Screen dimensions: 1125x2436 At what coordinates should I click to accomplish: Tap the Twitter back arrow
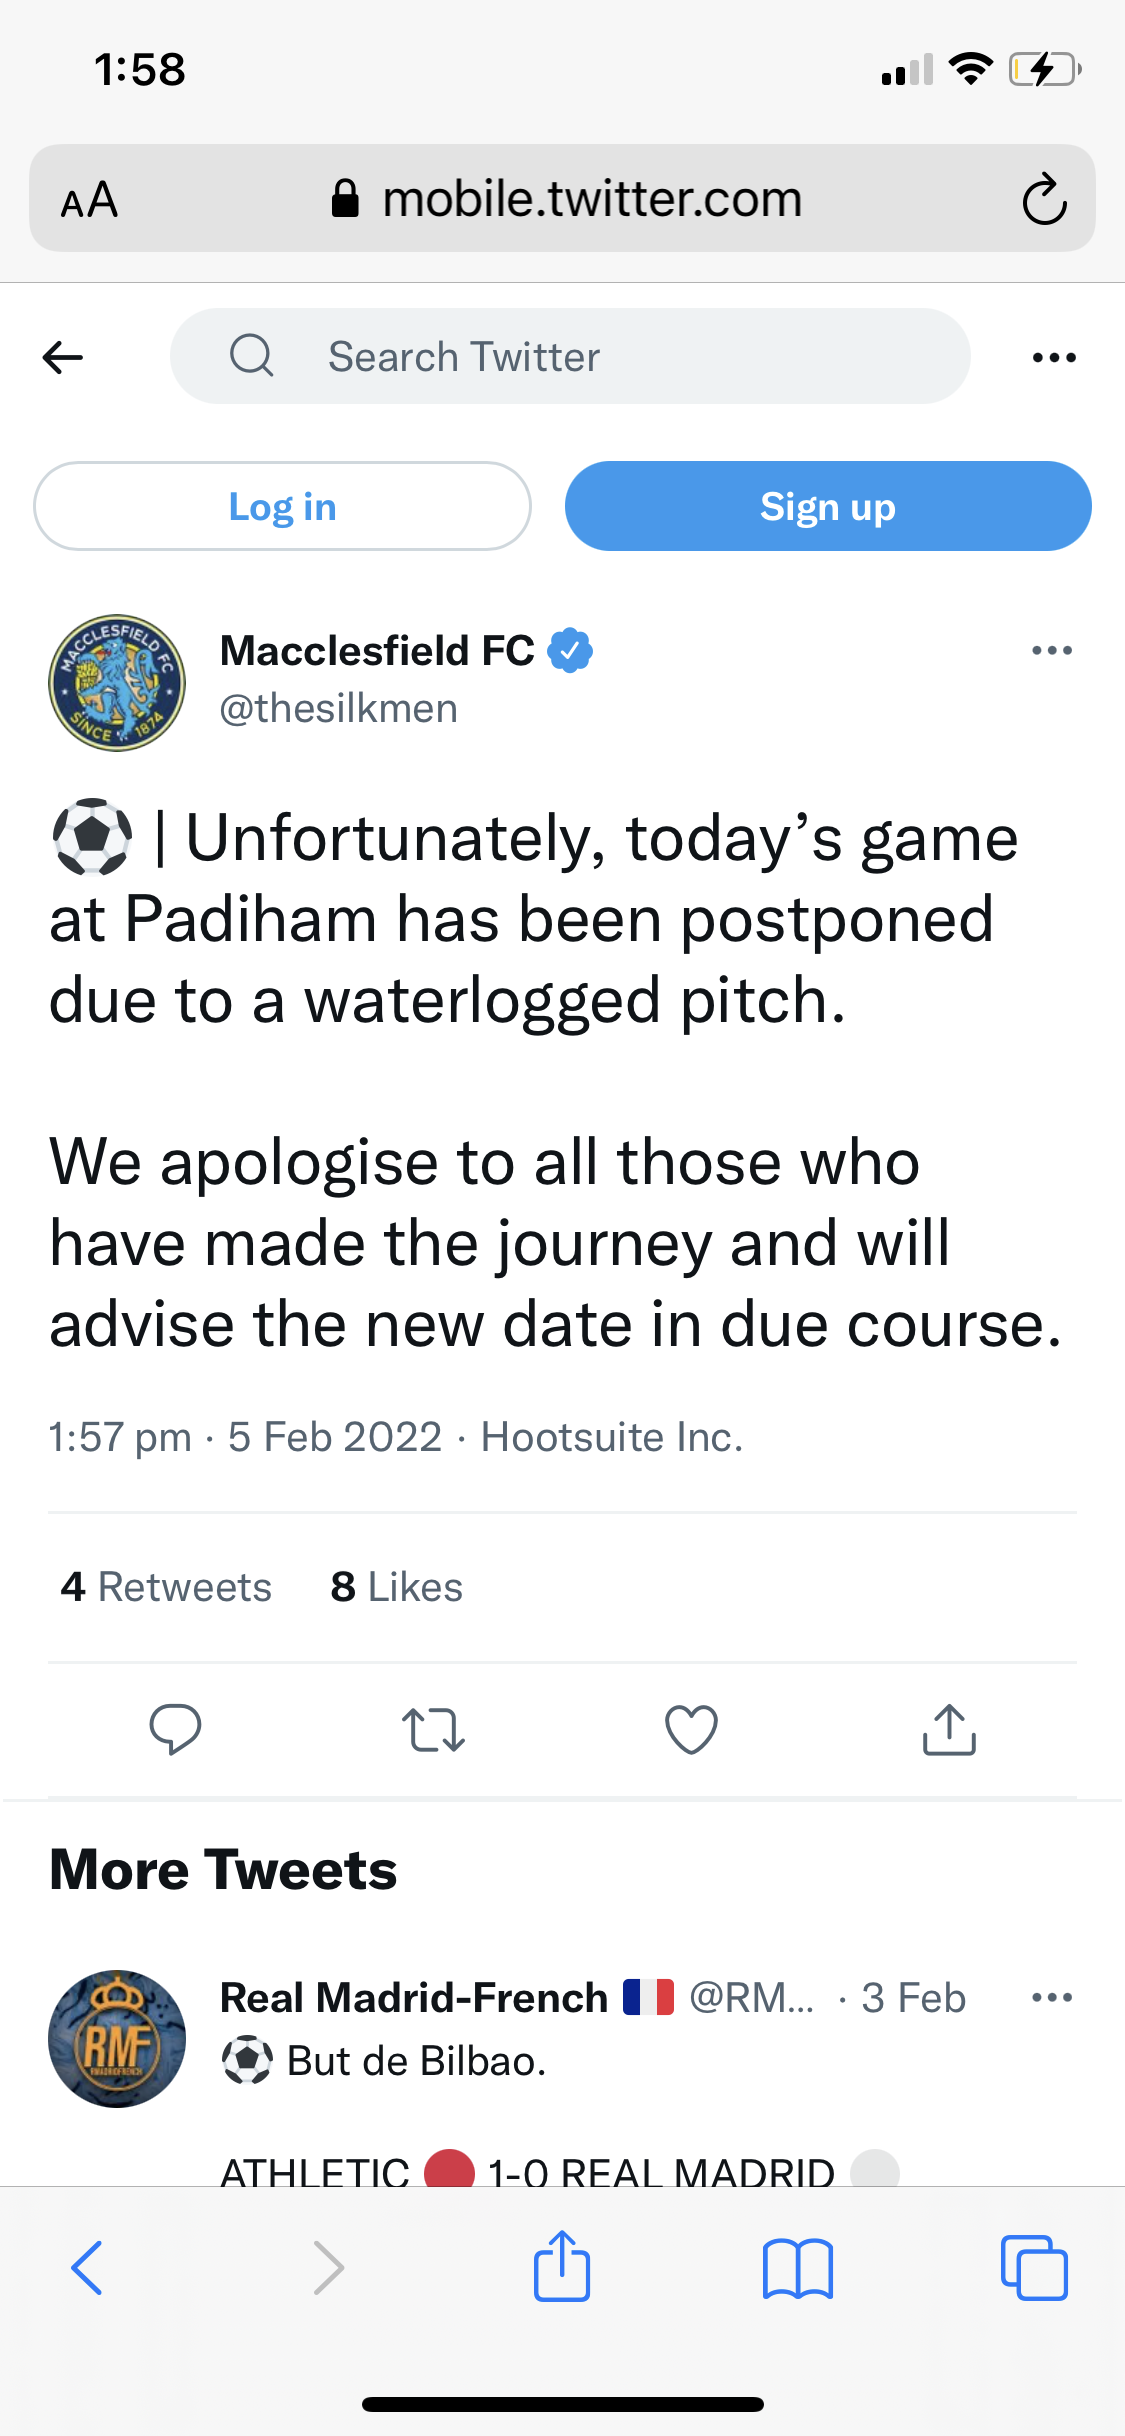(x=63, y=357)
